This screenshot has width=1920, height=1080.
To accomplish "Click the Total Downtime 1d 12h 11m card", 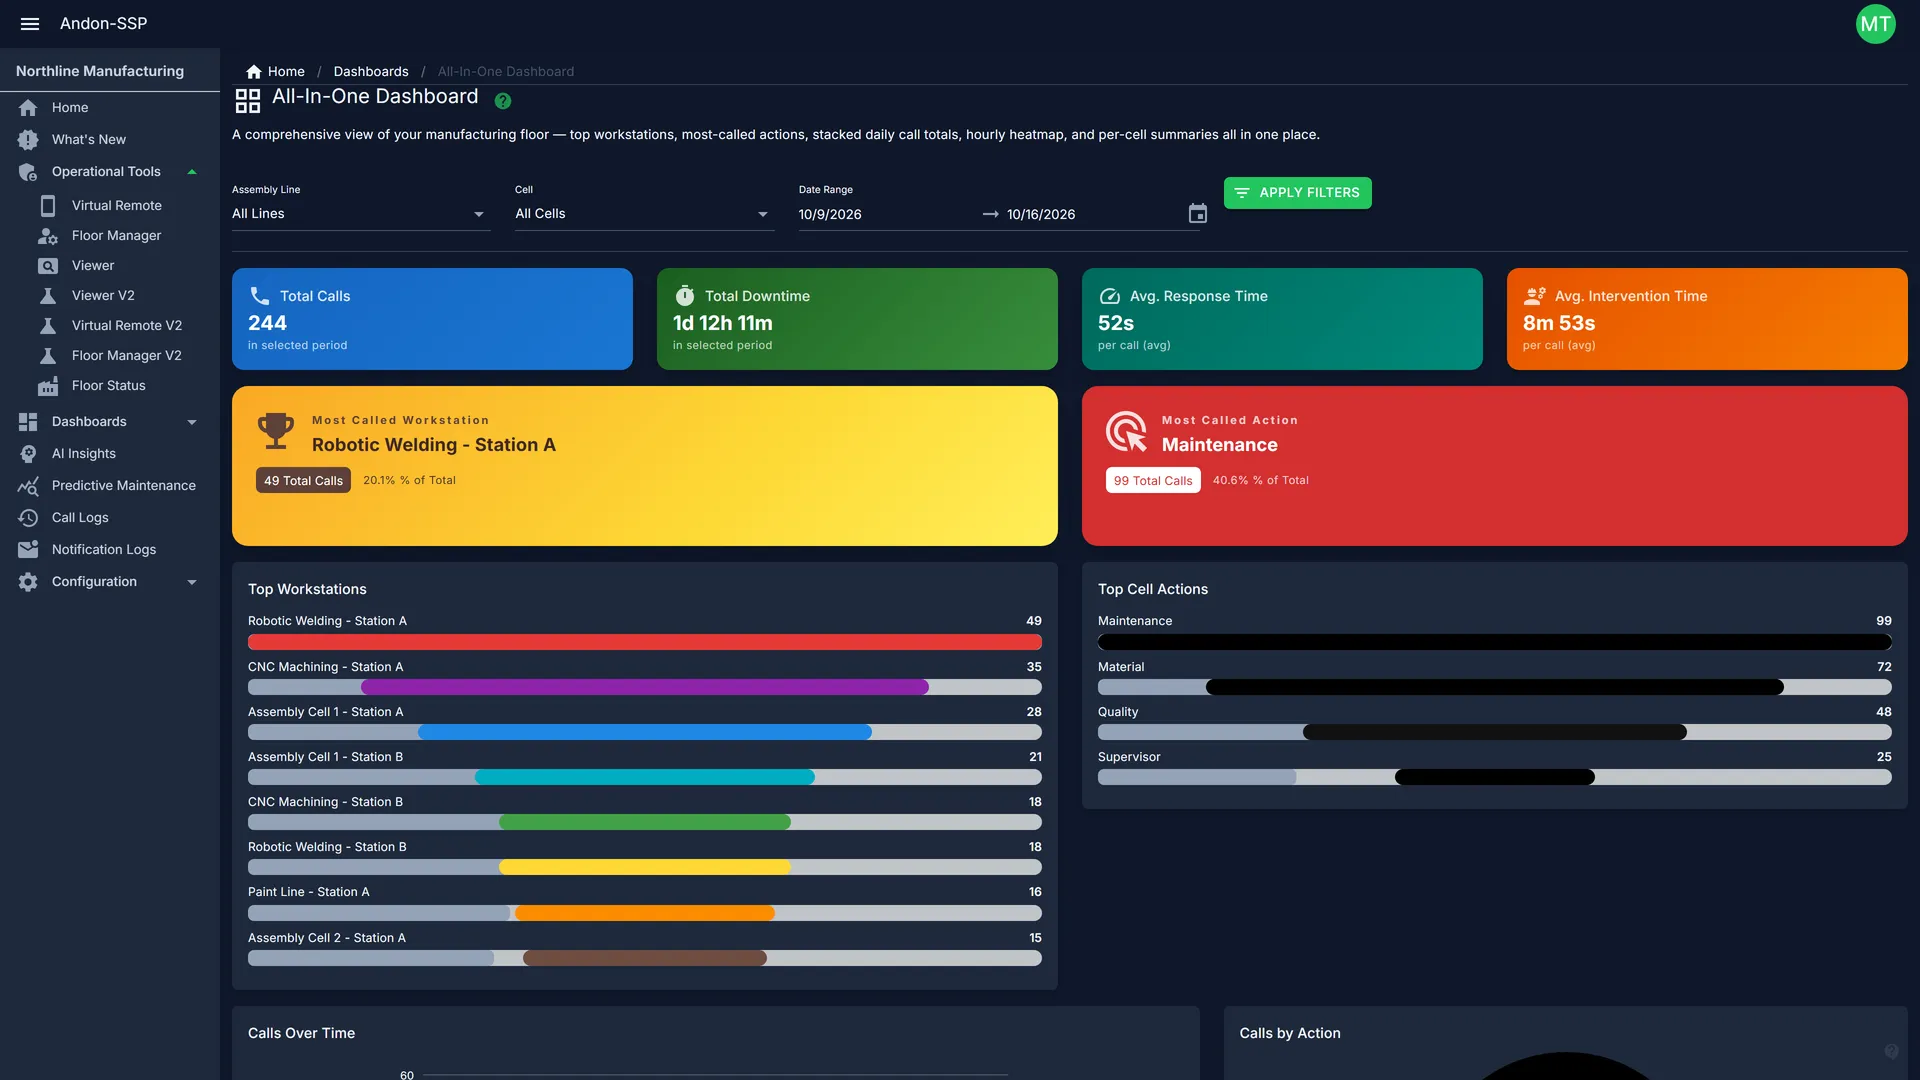I will coord(857,319).
